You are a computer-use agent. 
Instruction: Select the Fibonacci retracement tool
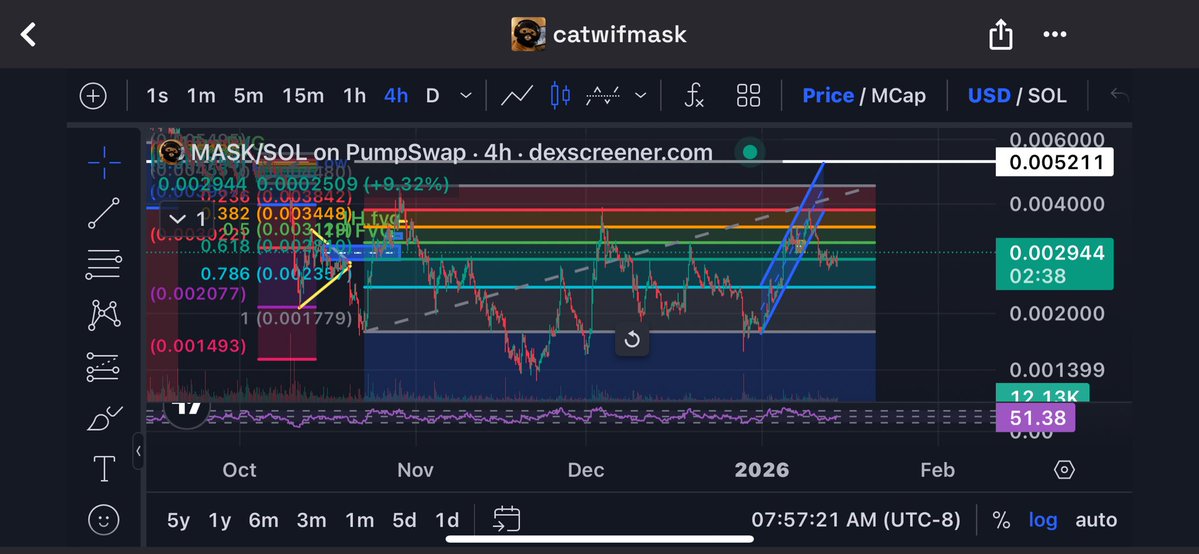point(104,264)
